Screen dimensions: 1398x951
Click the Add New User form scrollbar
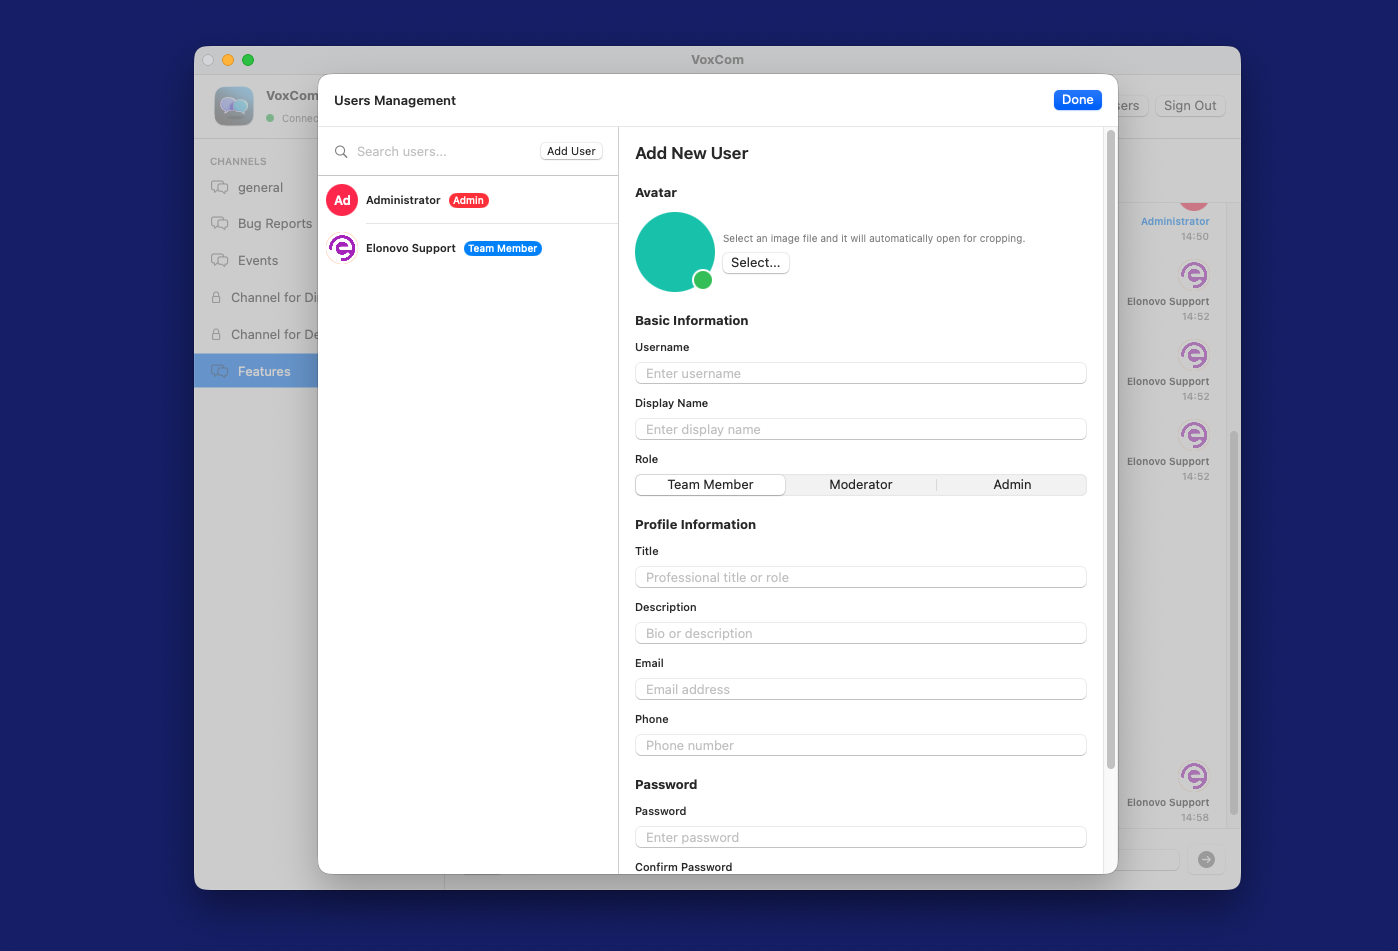tap(1110, 449)
